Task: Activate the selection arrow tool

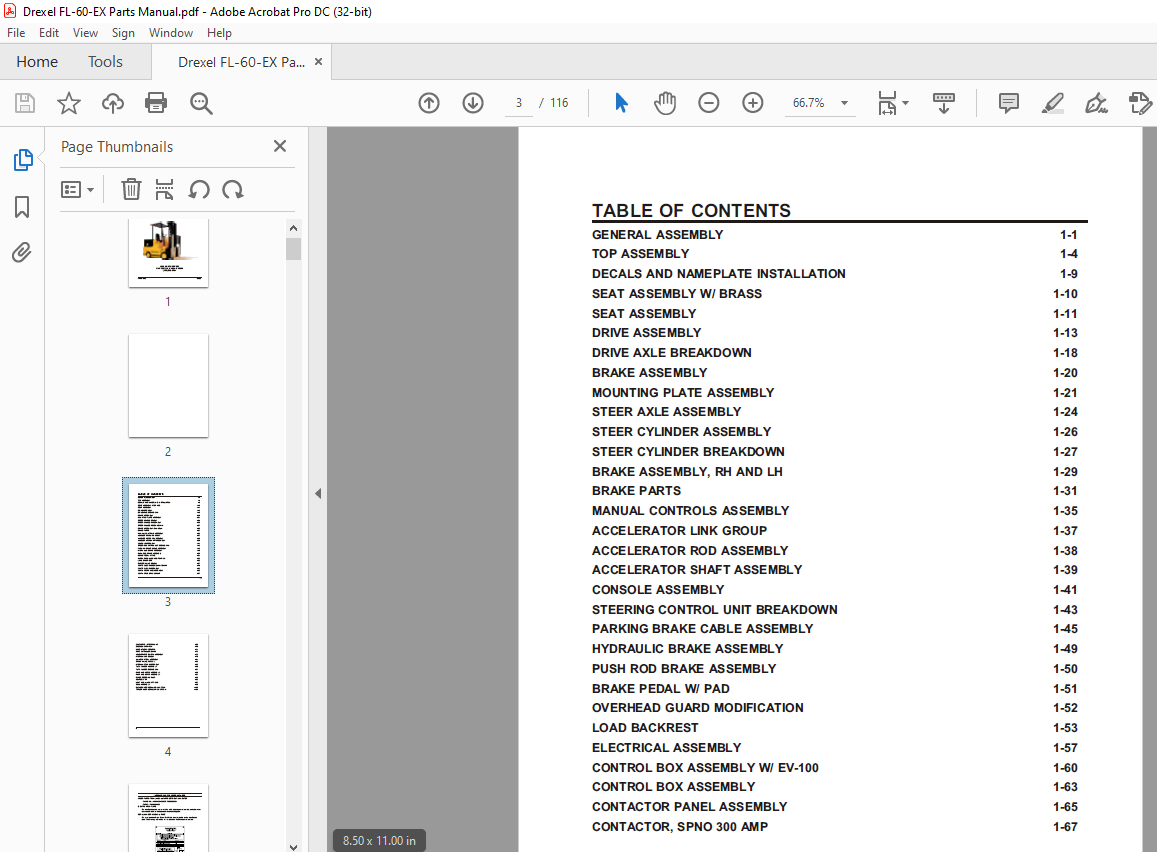Action: [621, 103]
